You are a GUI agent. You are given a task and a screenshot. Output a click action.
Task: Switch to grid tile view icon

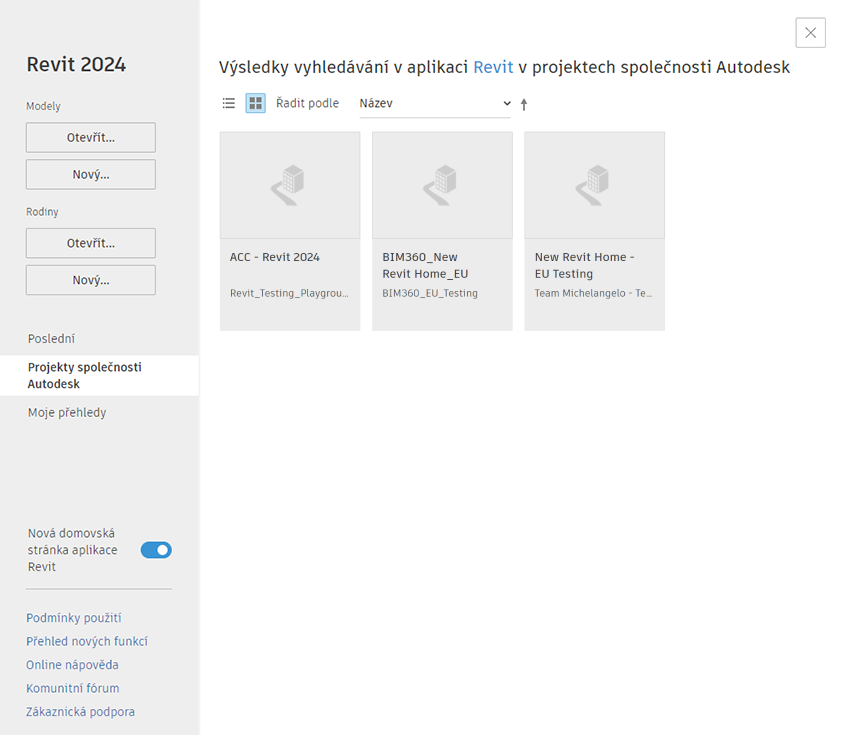(255, 103)
